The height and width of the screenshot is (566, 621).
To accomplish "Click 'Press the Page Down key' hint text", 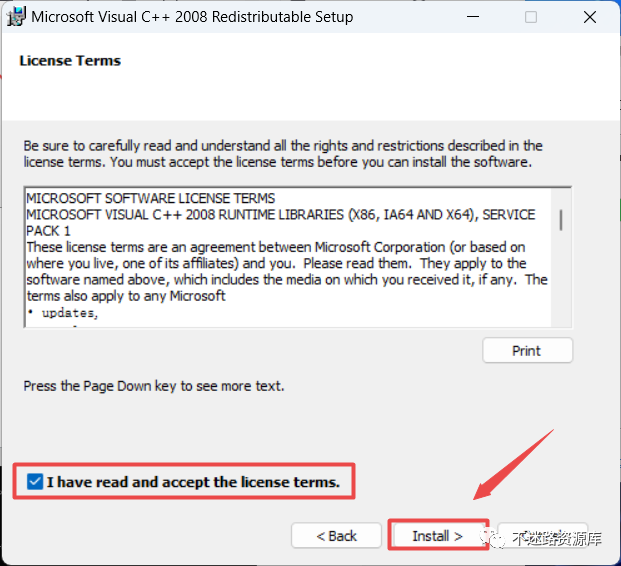I will (x=154, y=386).
